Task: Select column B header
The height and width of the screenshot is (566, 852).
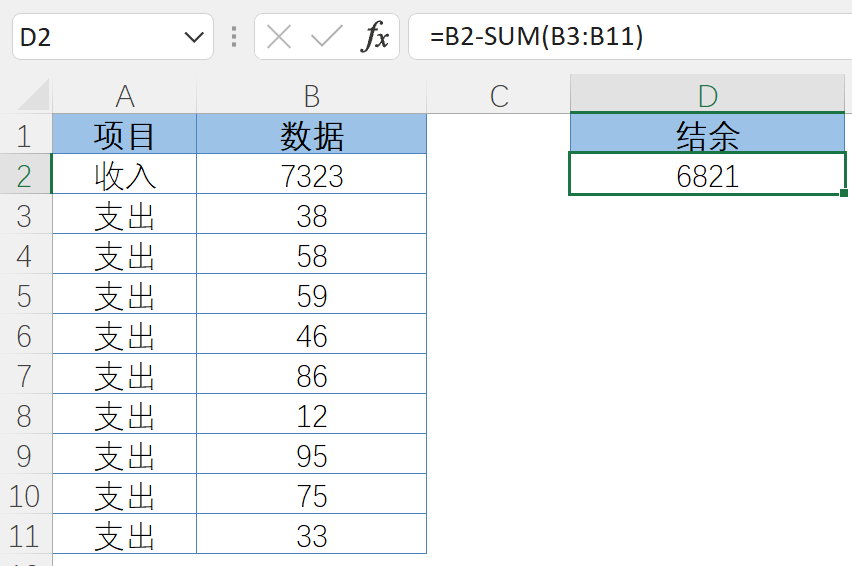Action: pos(311,96)
